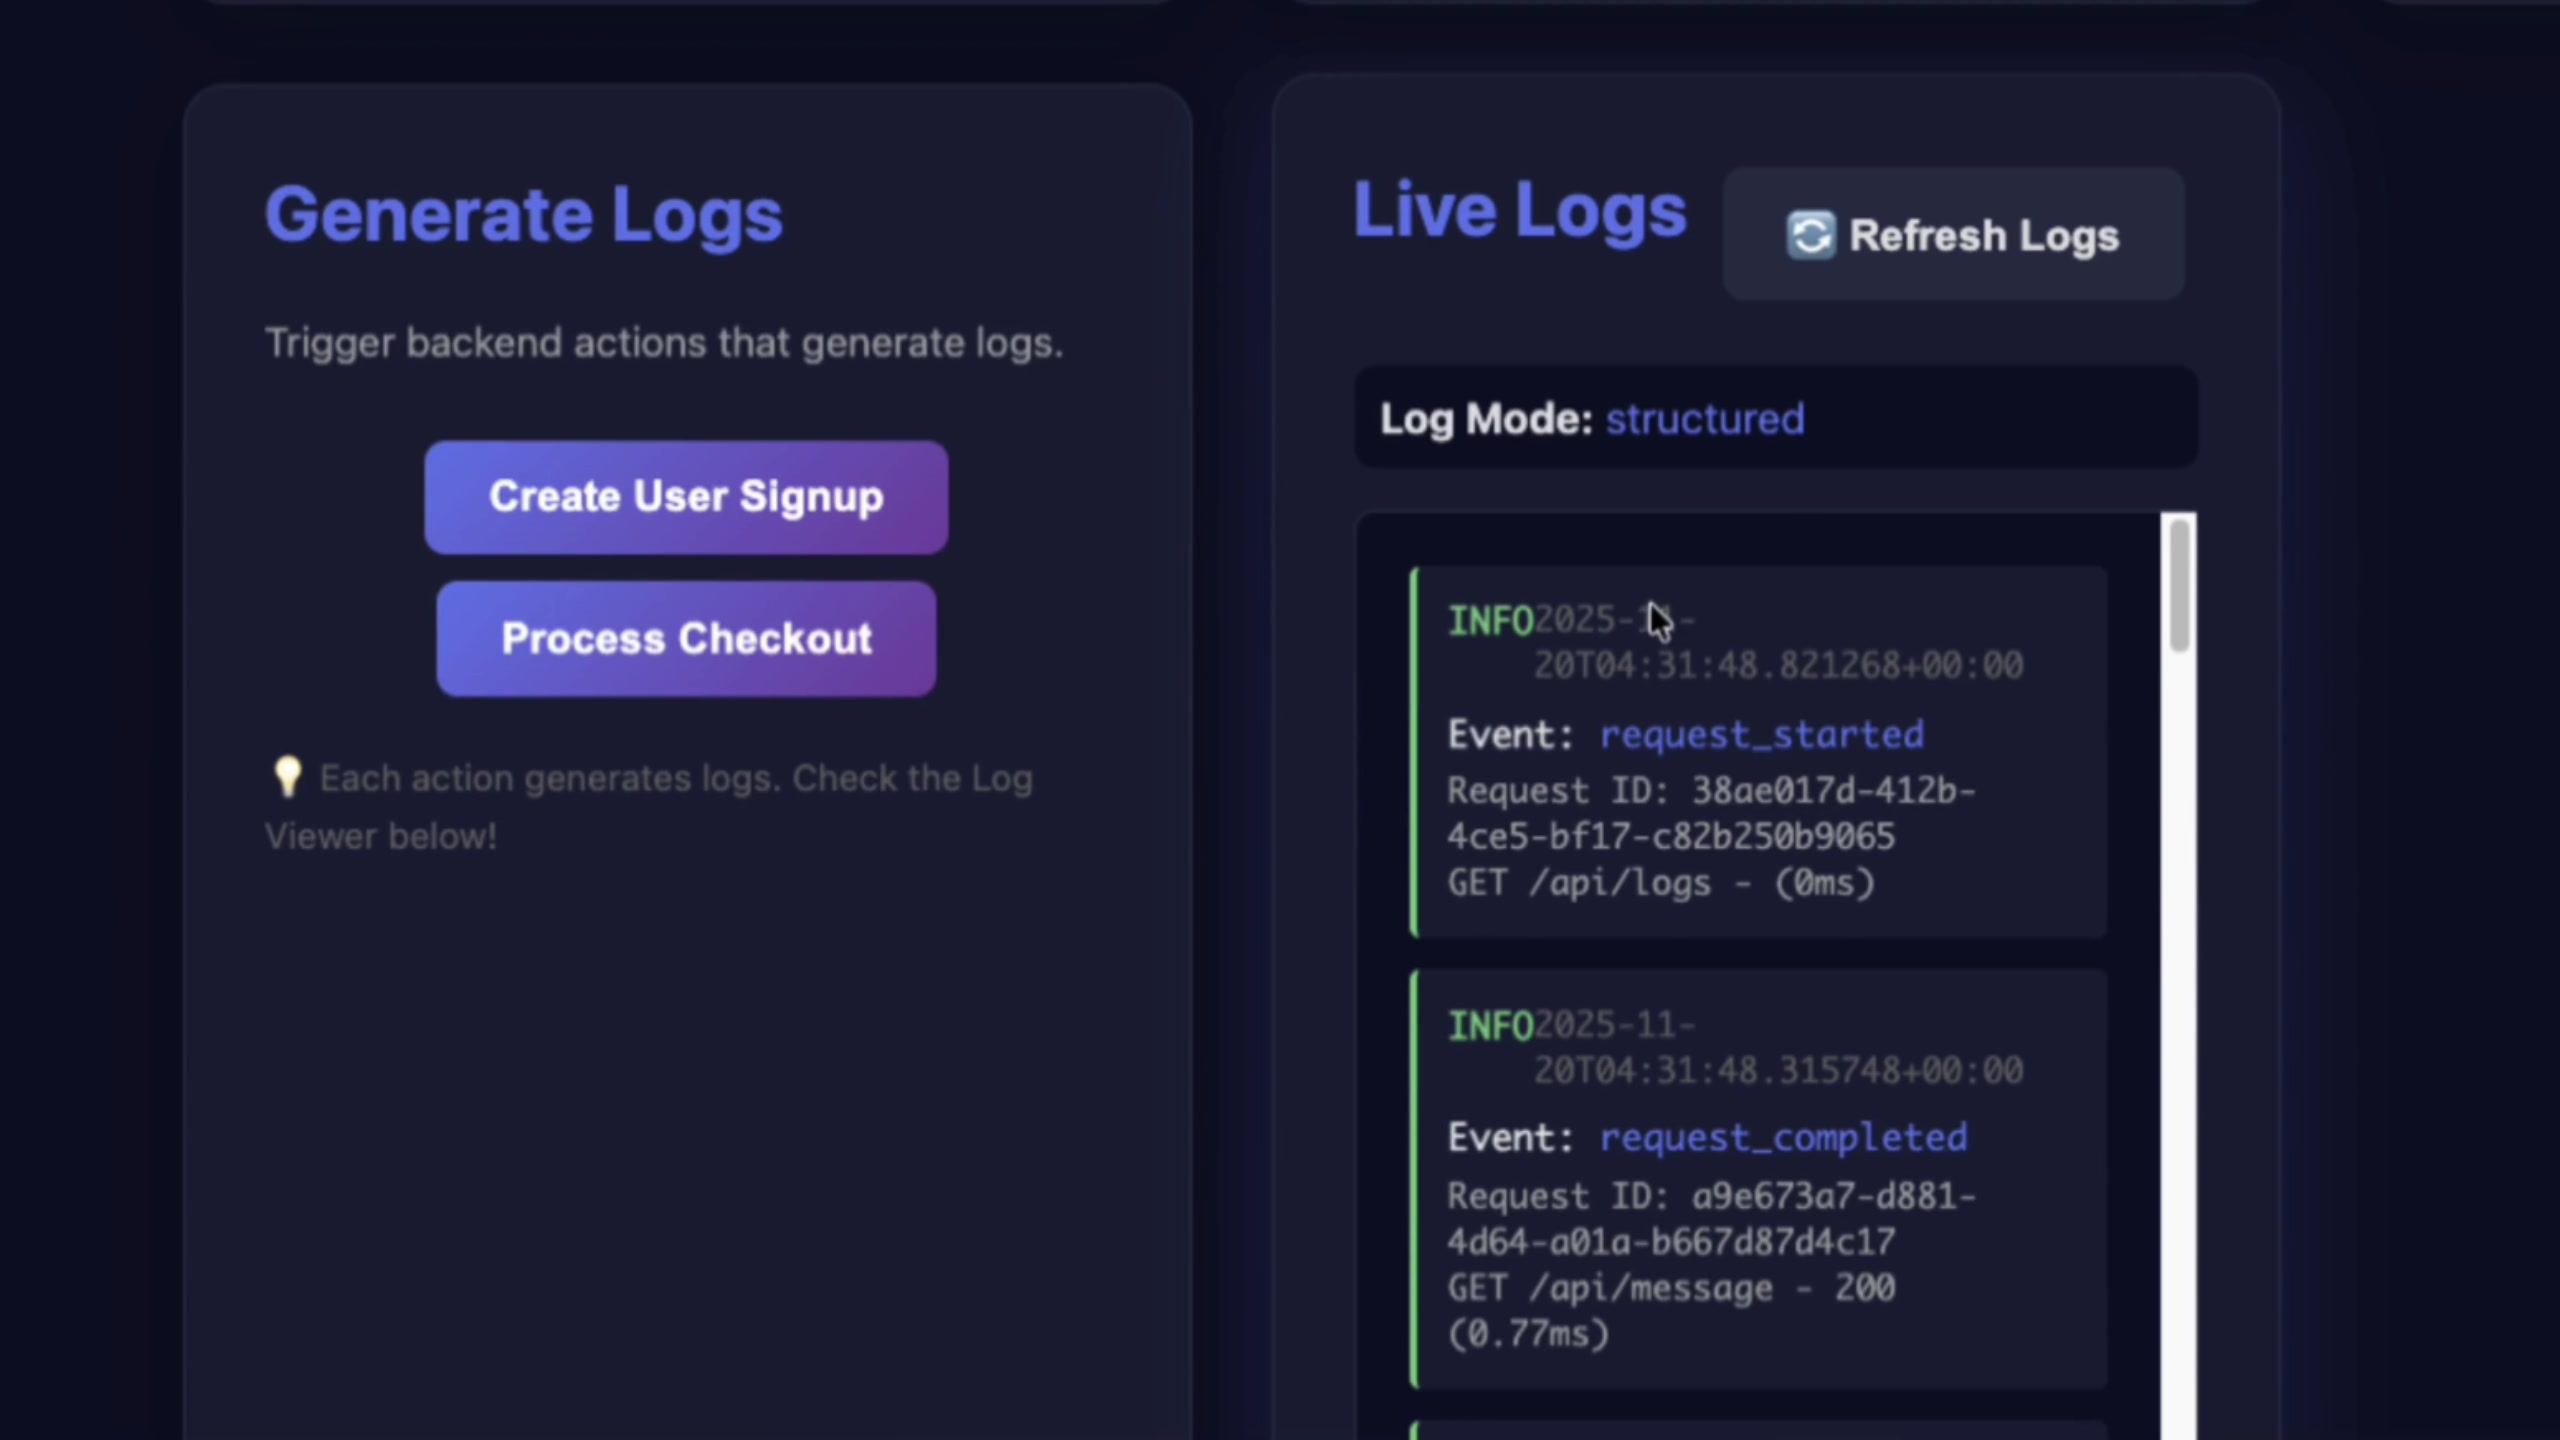Click the Live Logs heading
This screenshot has height=1440, width=2560.
point(1519,210)
